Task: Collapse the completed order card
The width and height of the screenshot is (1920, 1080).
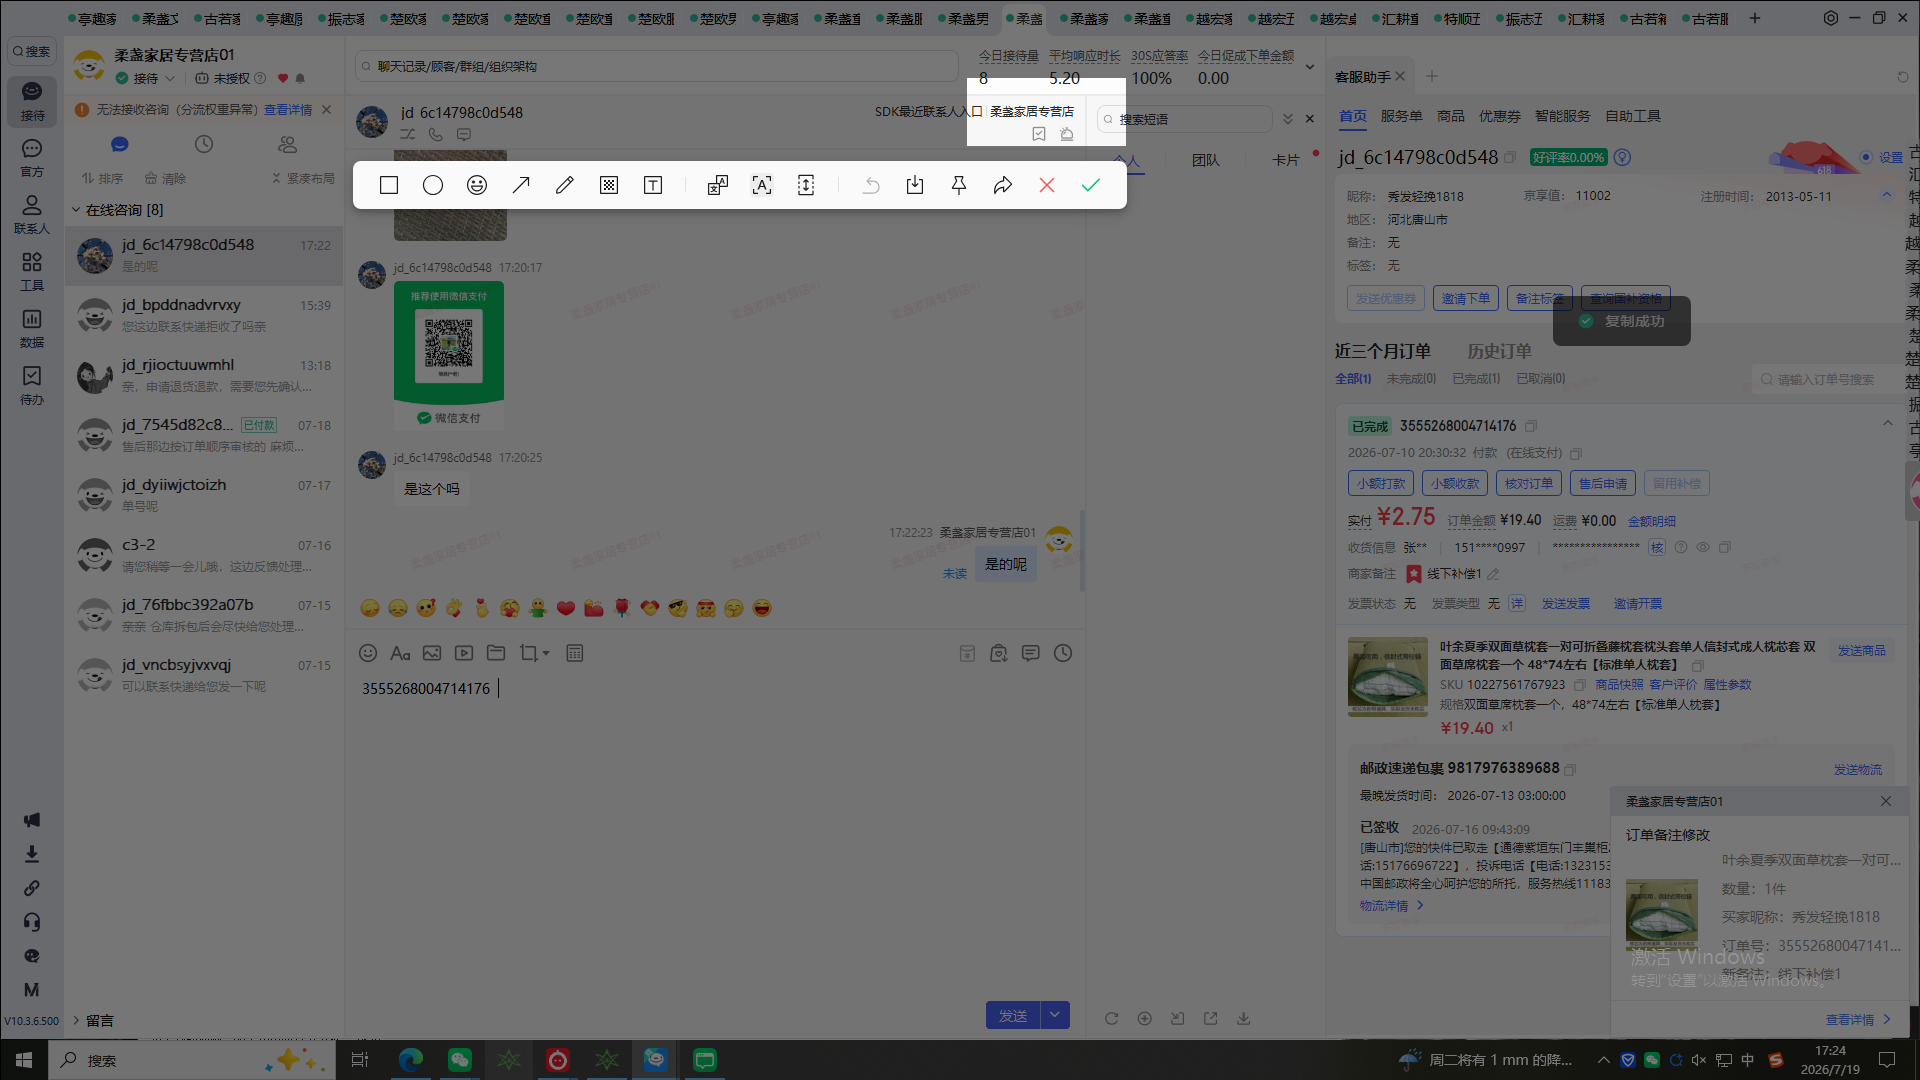Action: tap(1887, 424)
